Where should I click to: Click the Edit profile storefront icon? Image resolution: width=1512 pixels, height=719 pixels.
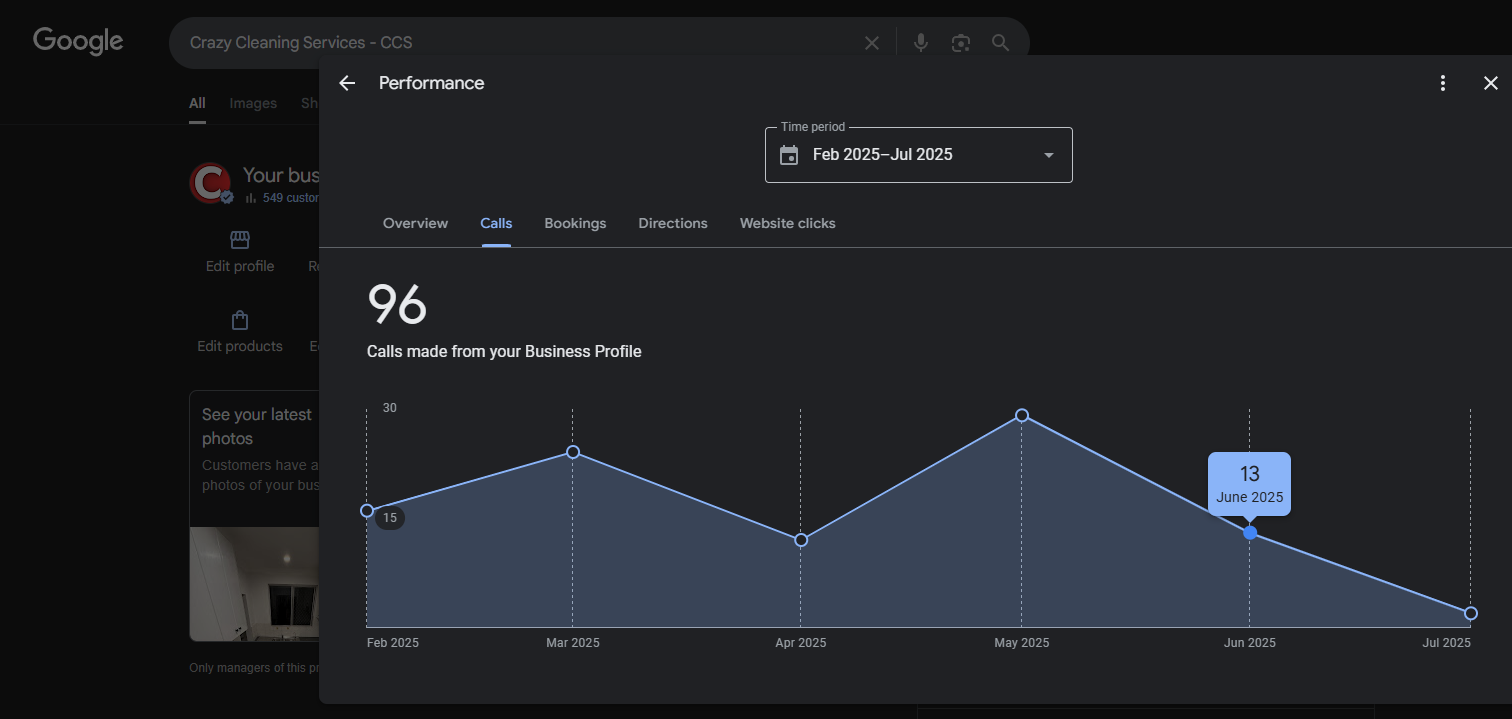click(239, 240)
